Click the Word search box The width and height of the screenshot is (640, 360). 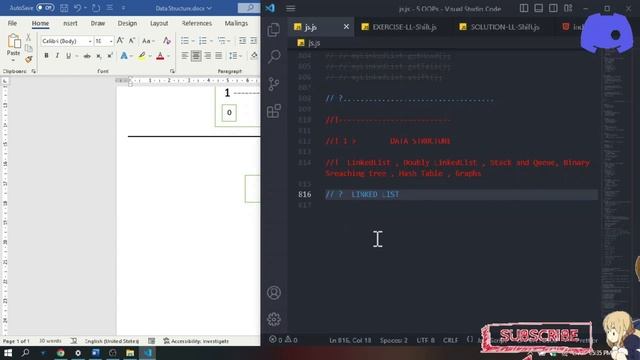pos(248,8)
